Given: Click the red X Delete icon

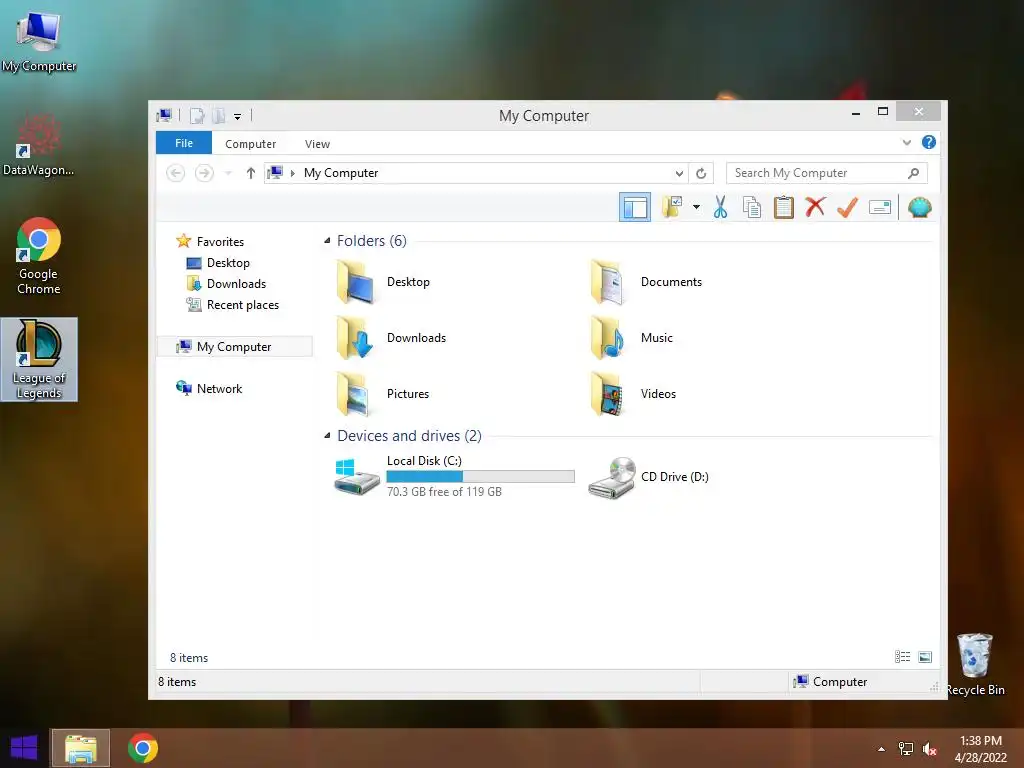Looking at the screenshot, I should [814, 207].
